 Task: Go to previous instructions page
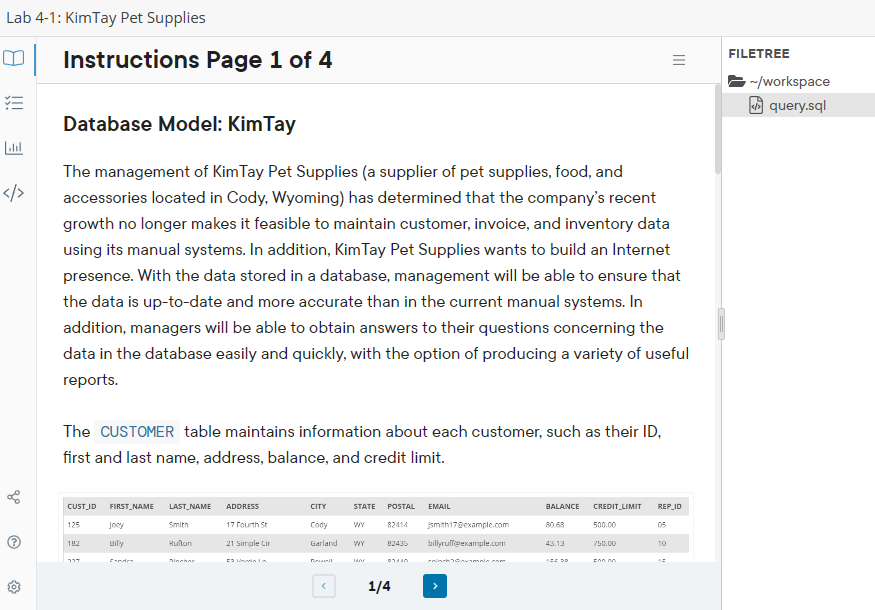pyautogui.click(x=324, y=586)
